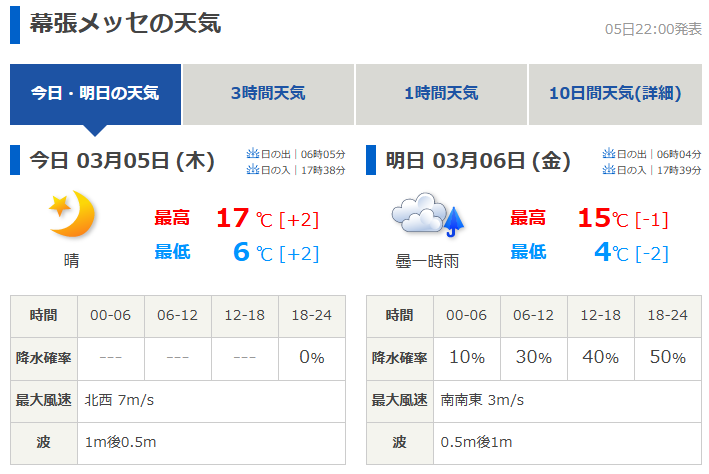The image size is (709, 474).
Task: Click tomorrow's 18-24 precipitation value 50%
Action: (x=666, y=357)
